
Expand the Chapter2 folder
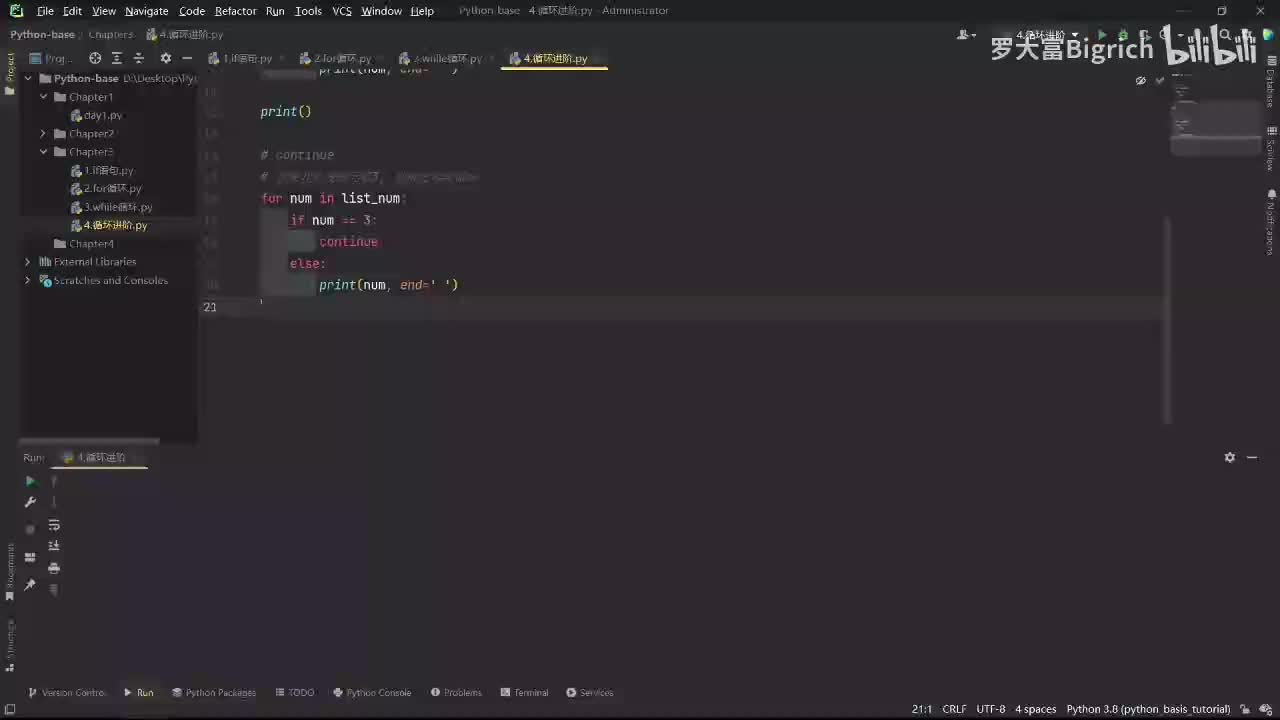(x=44, y=134)
